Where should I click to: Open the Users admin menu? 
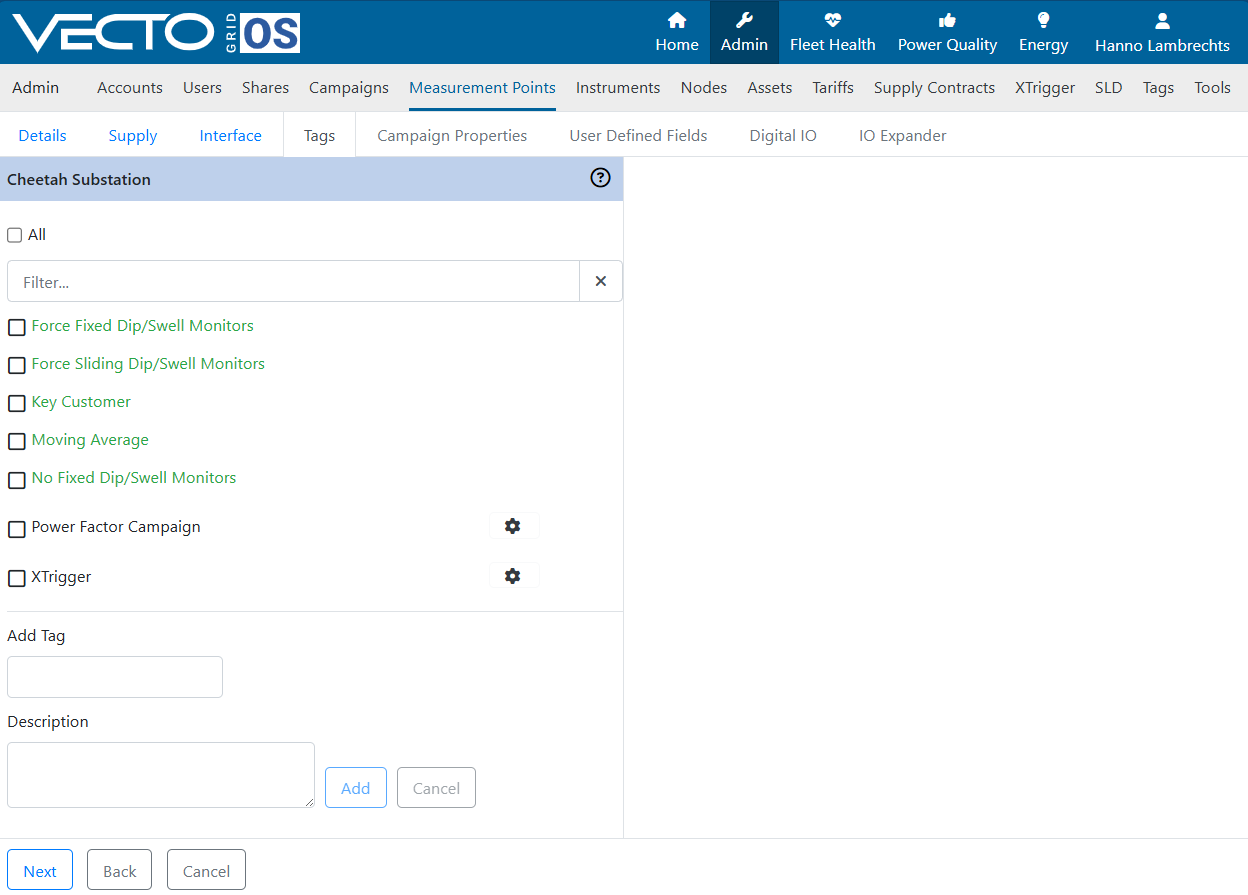(x=202, y=88)
